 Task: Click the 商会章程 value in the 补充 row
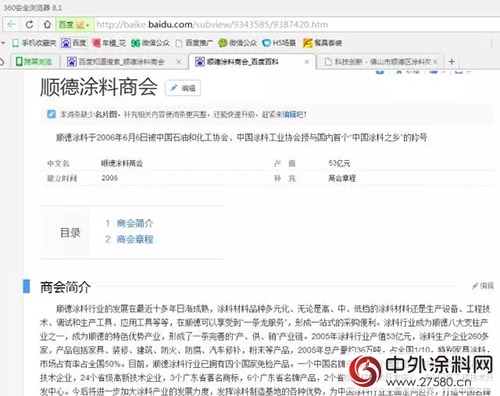click(342, 178)
